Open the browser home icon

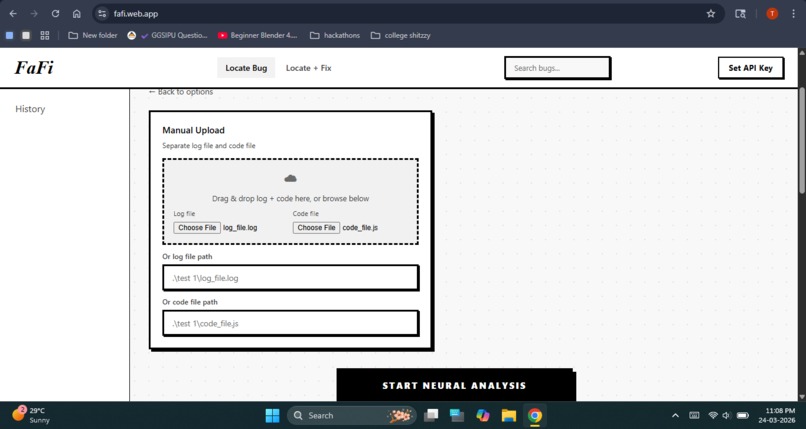[x=77, y=14]
